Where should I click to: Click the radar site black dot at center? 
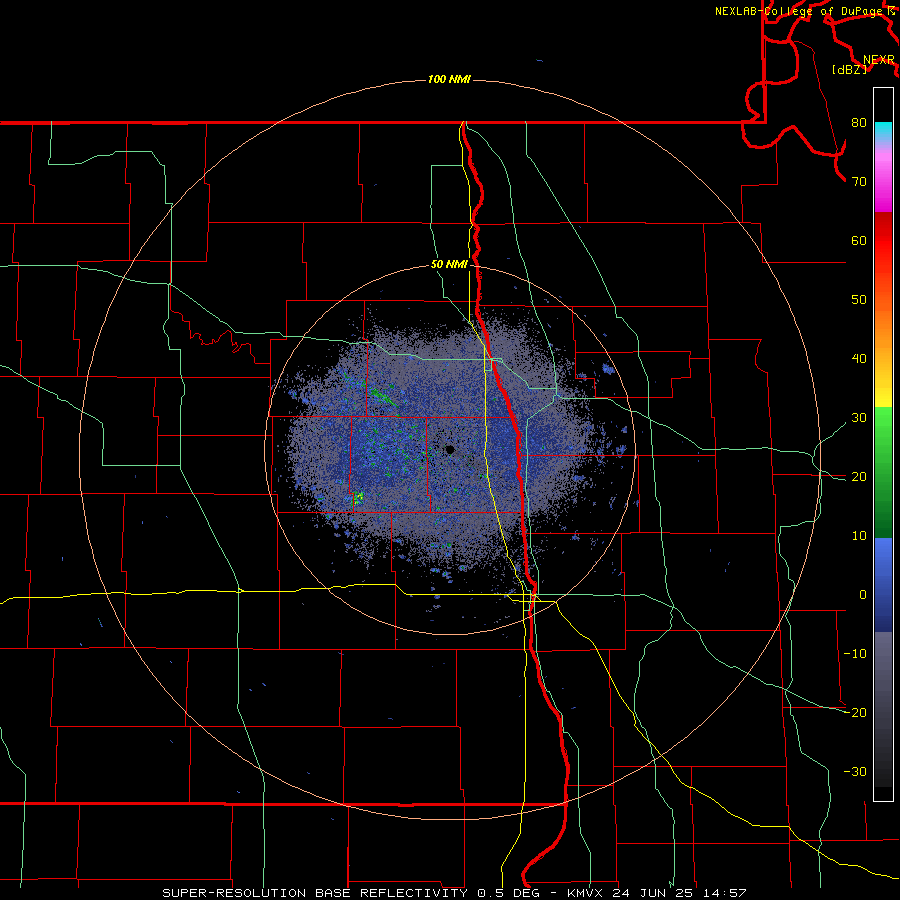449,449
